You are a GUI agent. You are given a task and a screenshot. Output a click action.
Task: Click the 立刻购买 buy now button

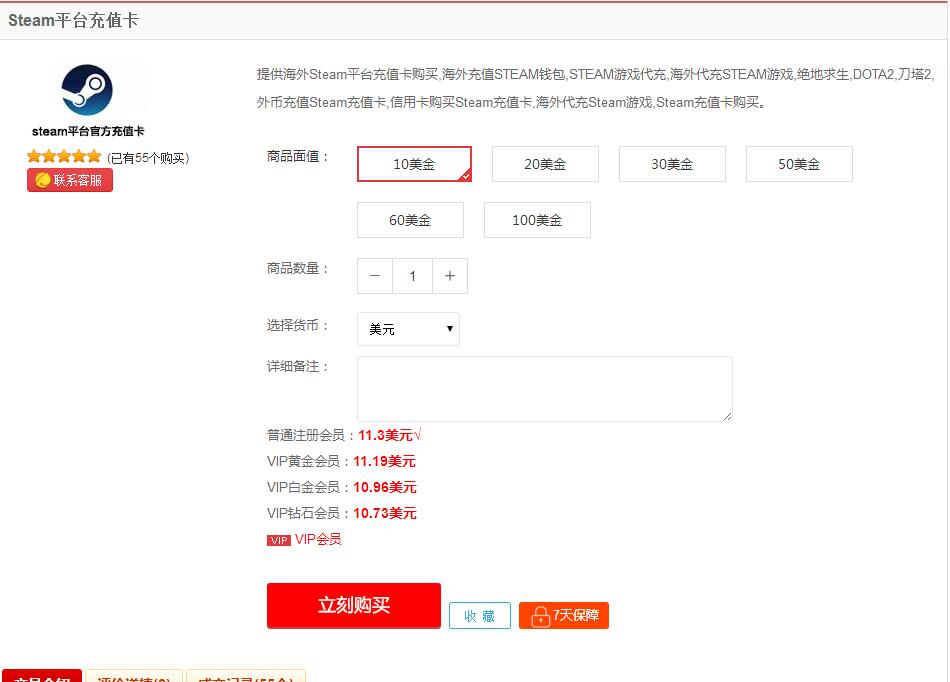click(x=353, y=605)
